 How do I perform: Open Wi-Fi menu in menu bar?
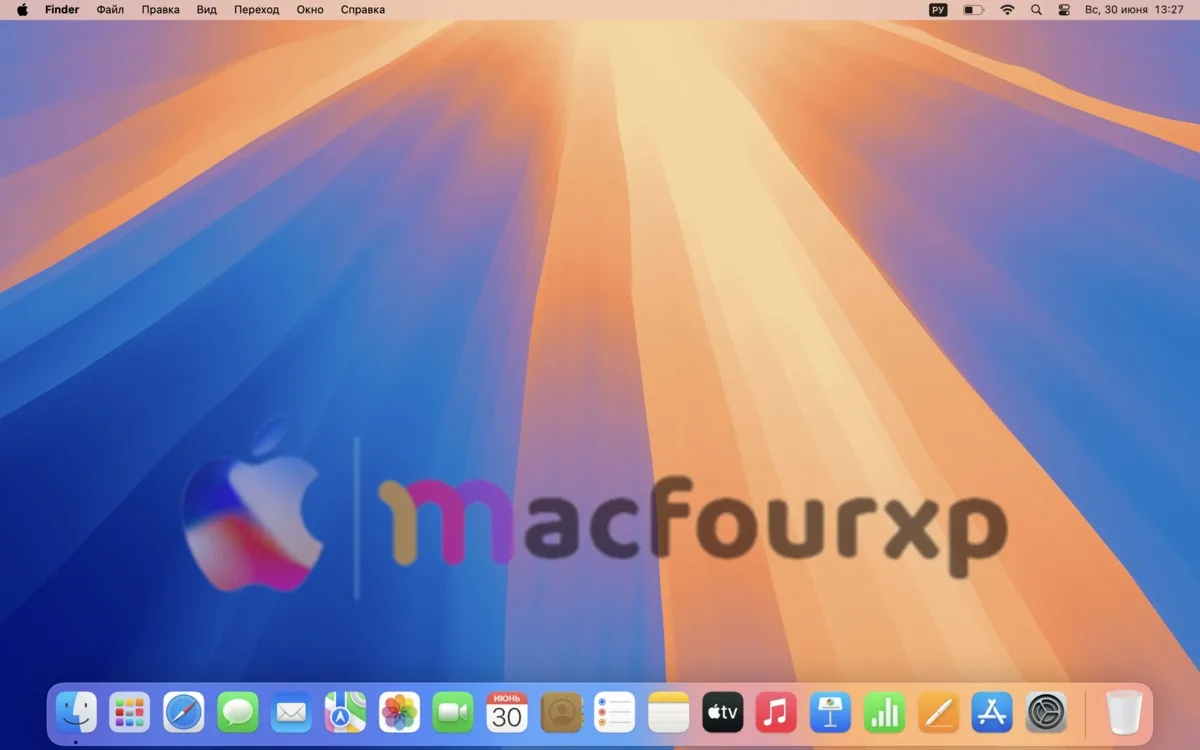click(1007, 10)
